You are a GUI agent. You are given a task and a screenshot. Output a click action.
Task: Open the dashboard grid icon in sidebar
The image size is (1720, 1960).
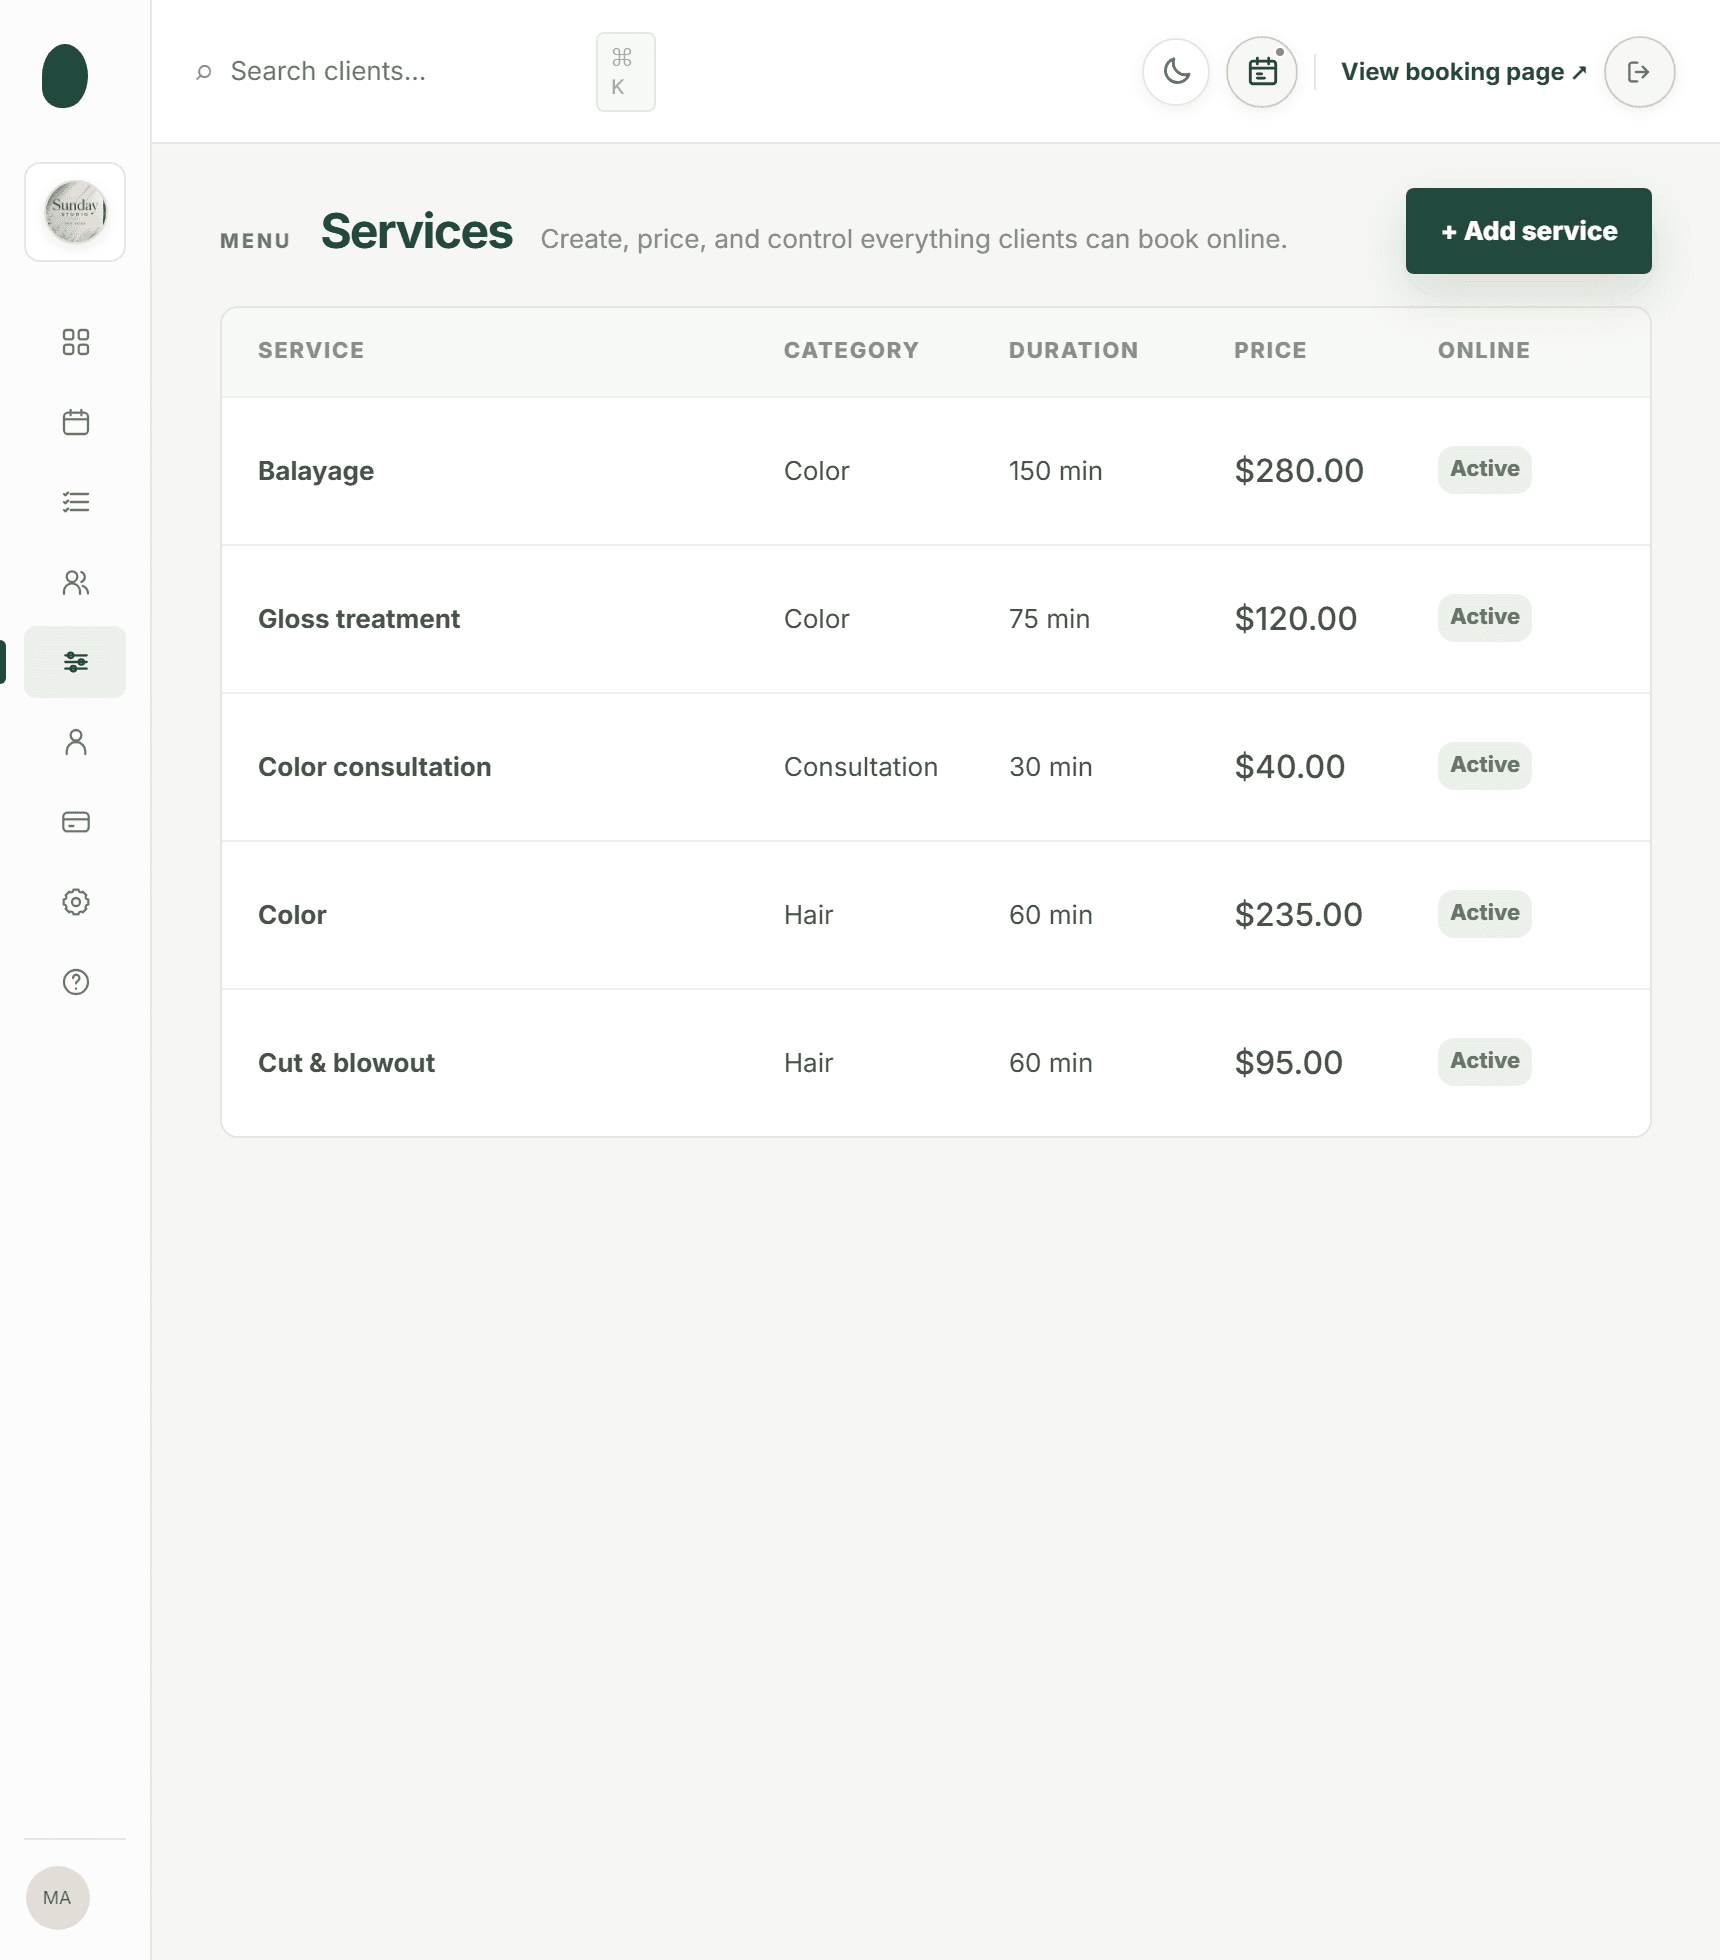(x=76, y=342)
